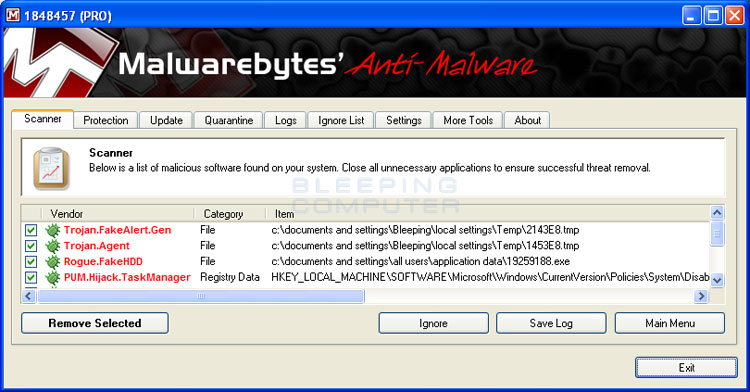
Task: Switch to the Scanner tab
Action: 43,119
